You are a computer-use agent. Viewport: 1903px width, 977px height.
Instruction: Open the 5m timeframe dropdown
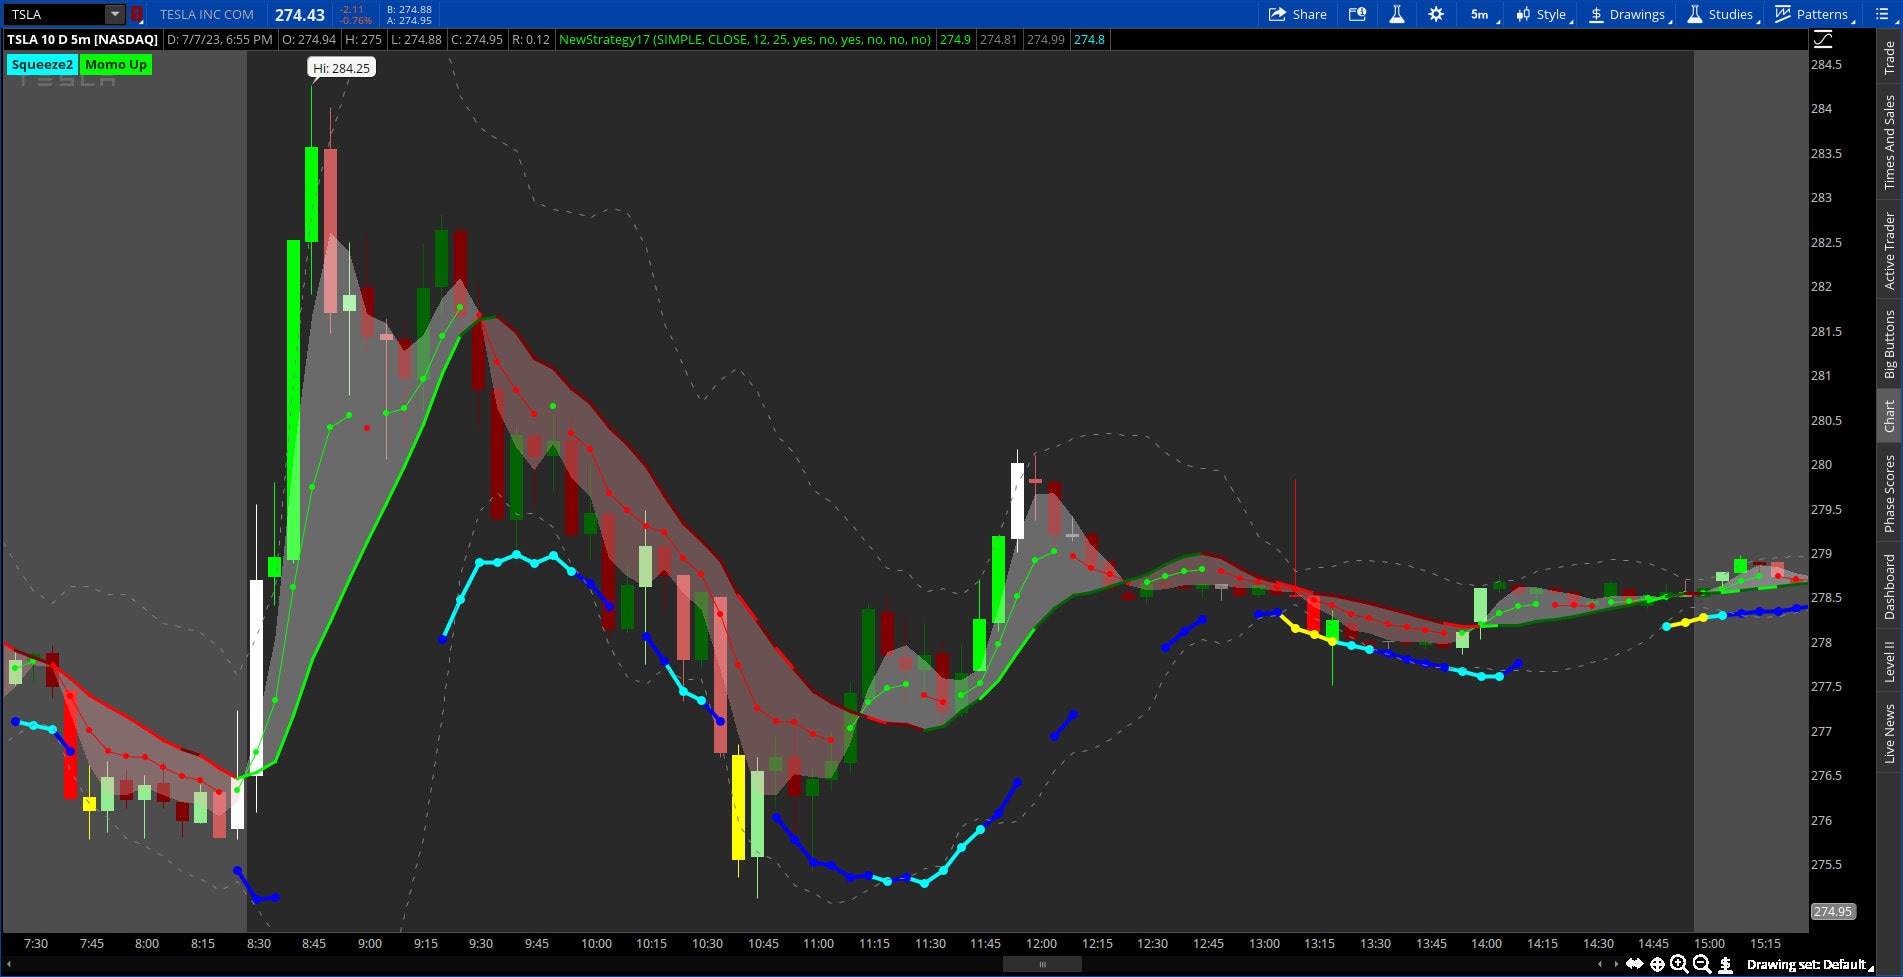click(x=1479, y=14)
